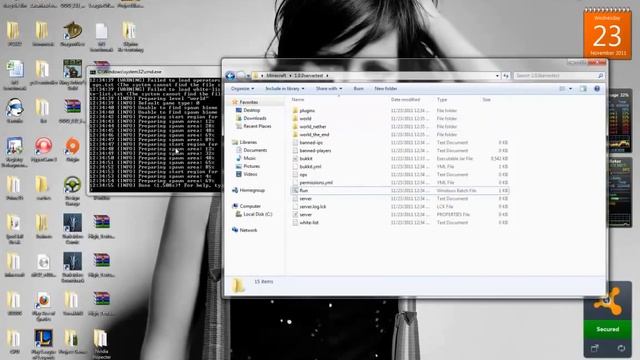Select the League of Legends desktop shortcut

43,345
